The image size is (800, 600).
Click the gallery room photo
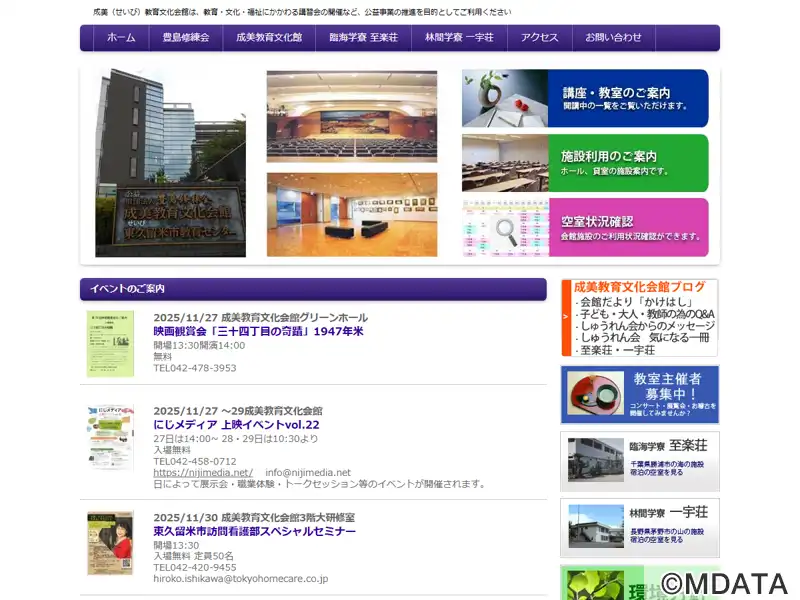click(x=351, y=214)
